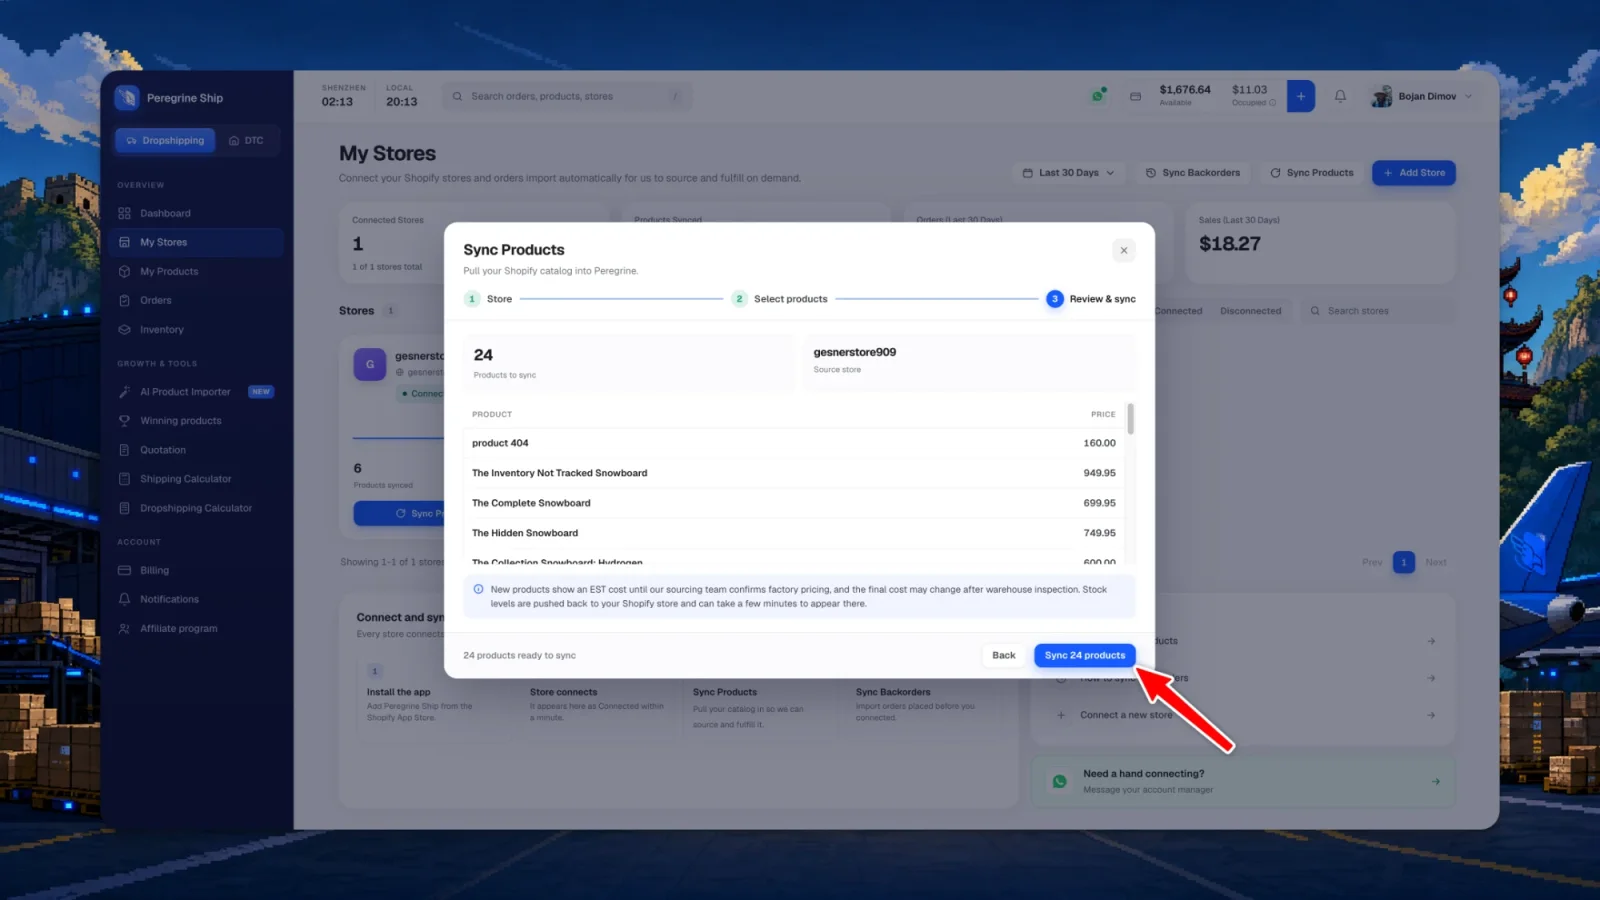This screenshot has width=1600, height=900.
Task: Click the product 404 row
Action: pyautogui.click(x=794, y=443)
